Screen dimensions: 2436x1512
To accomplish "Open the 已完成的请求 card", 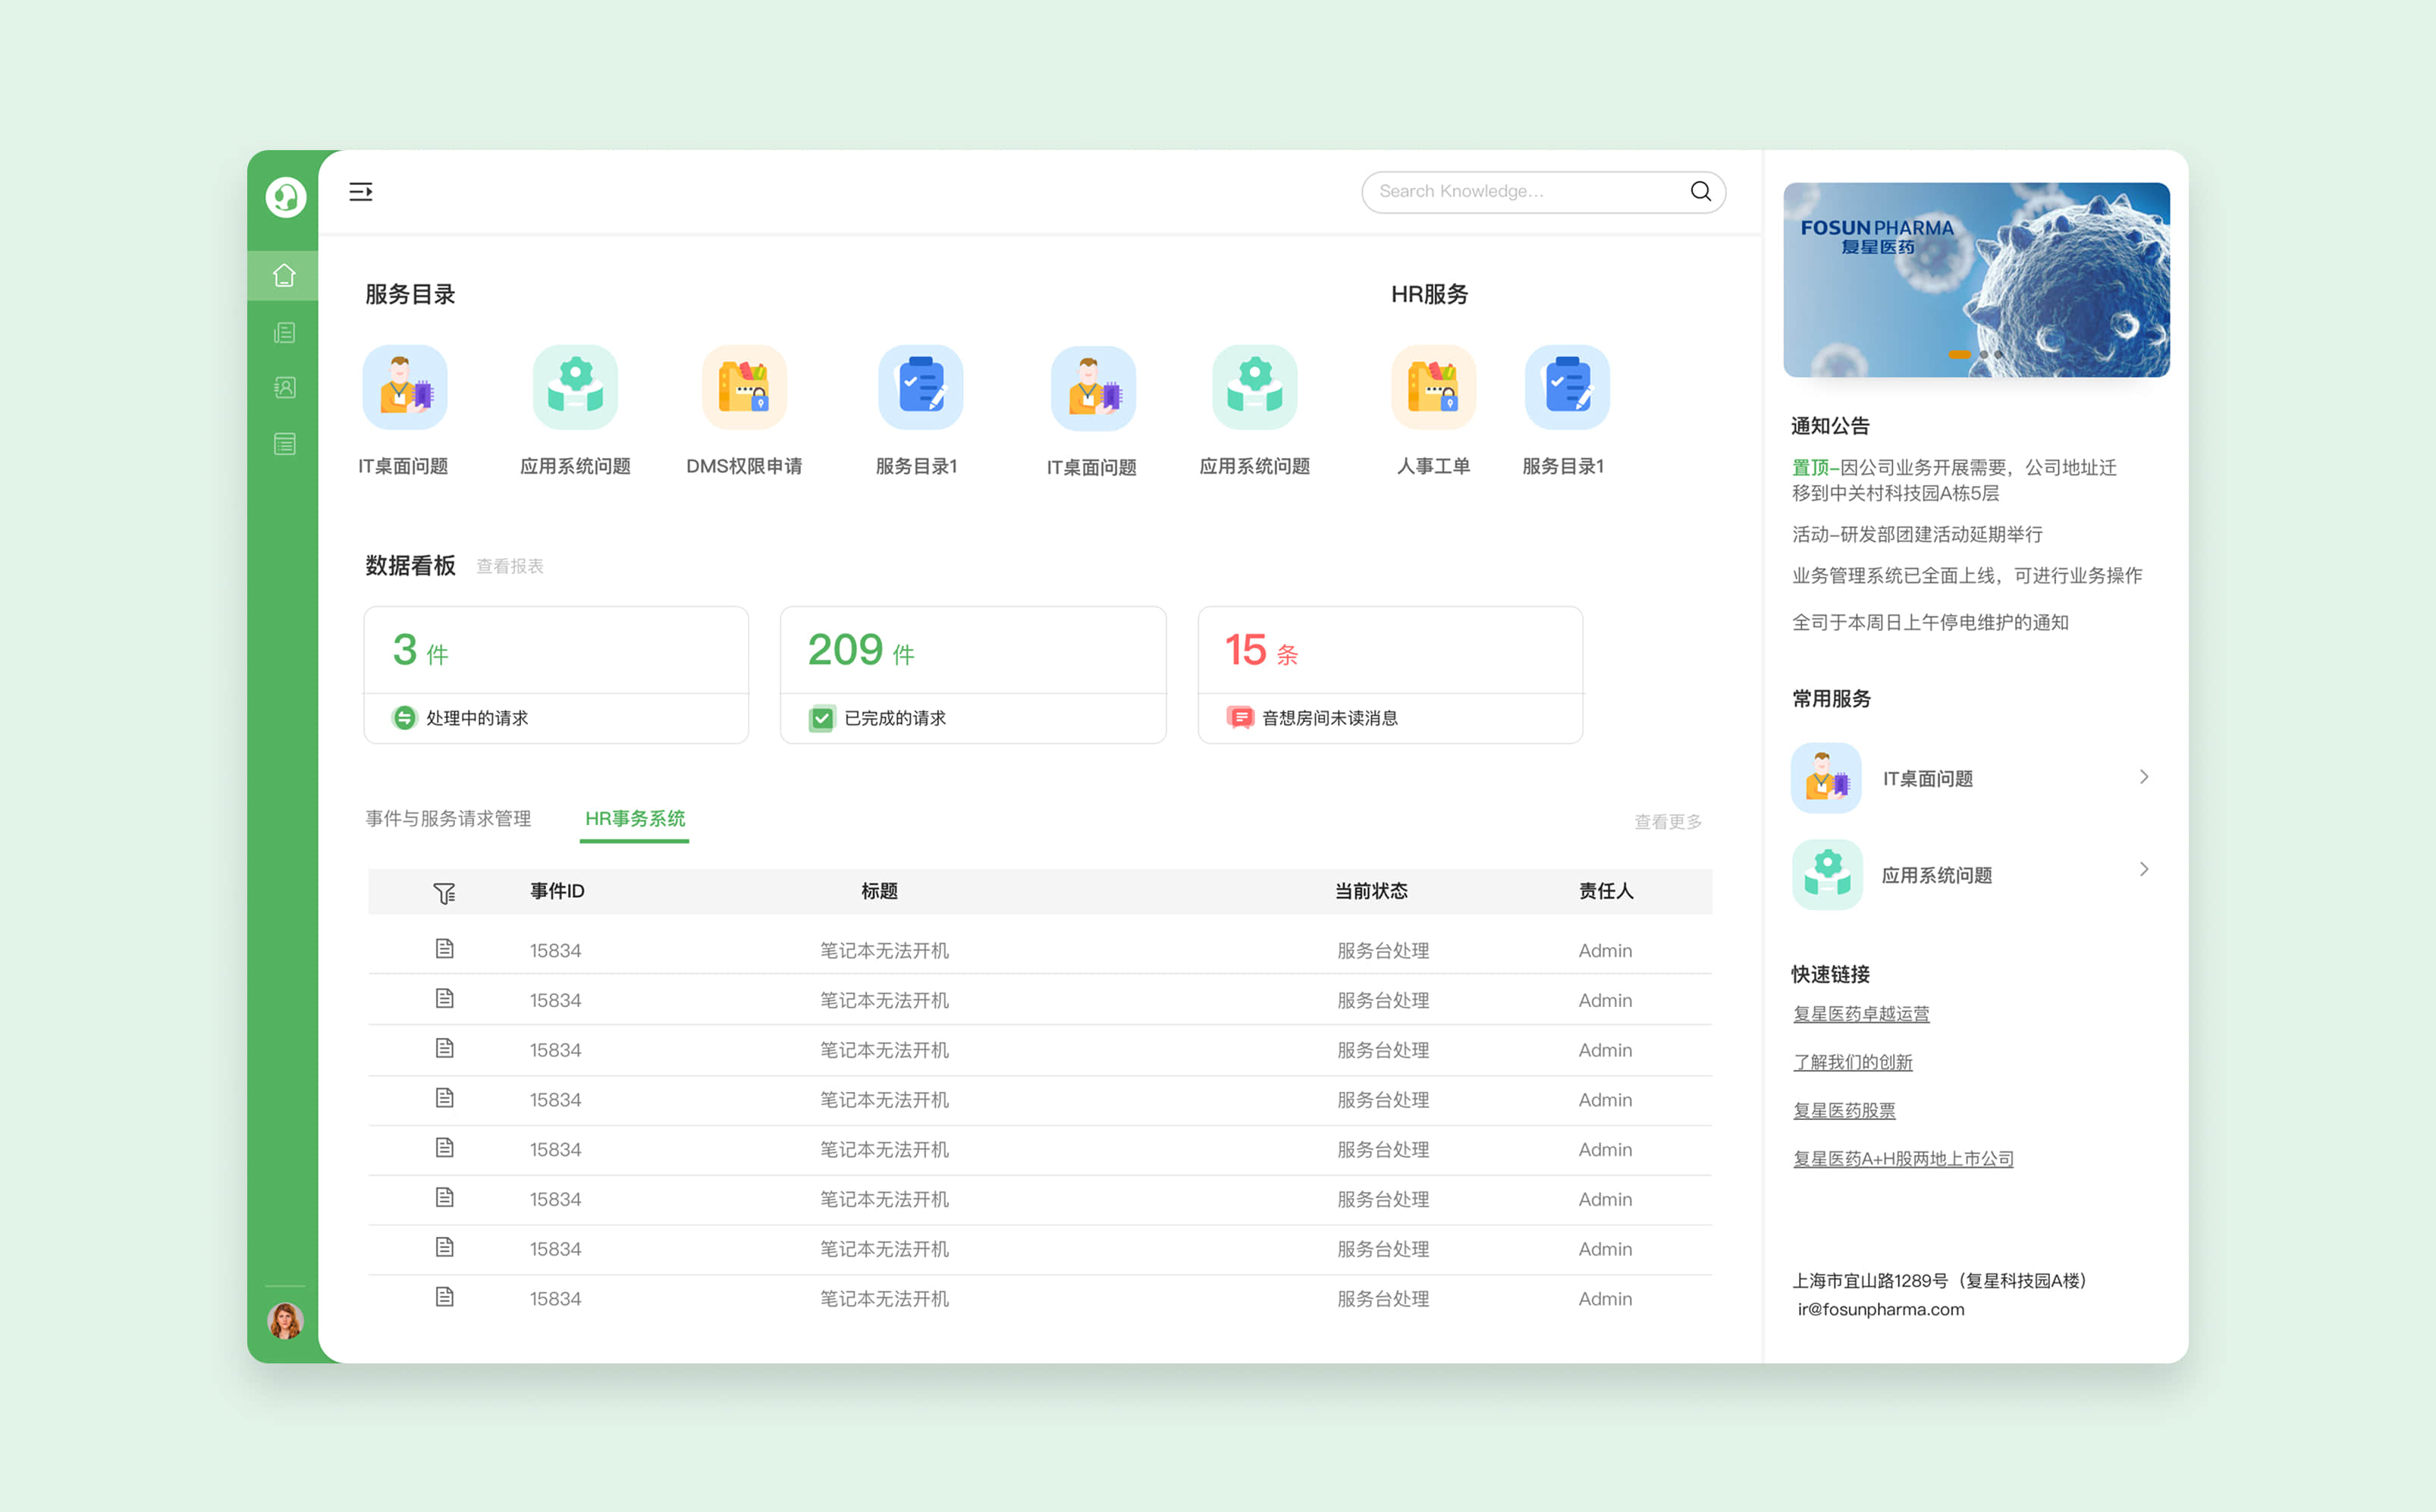I will pos(972,675).
